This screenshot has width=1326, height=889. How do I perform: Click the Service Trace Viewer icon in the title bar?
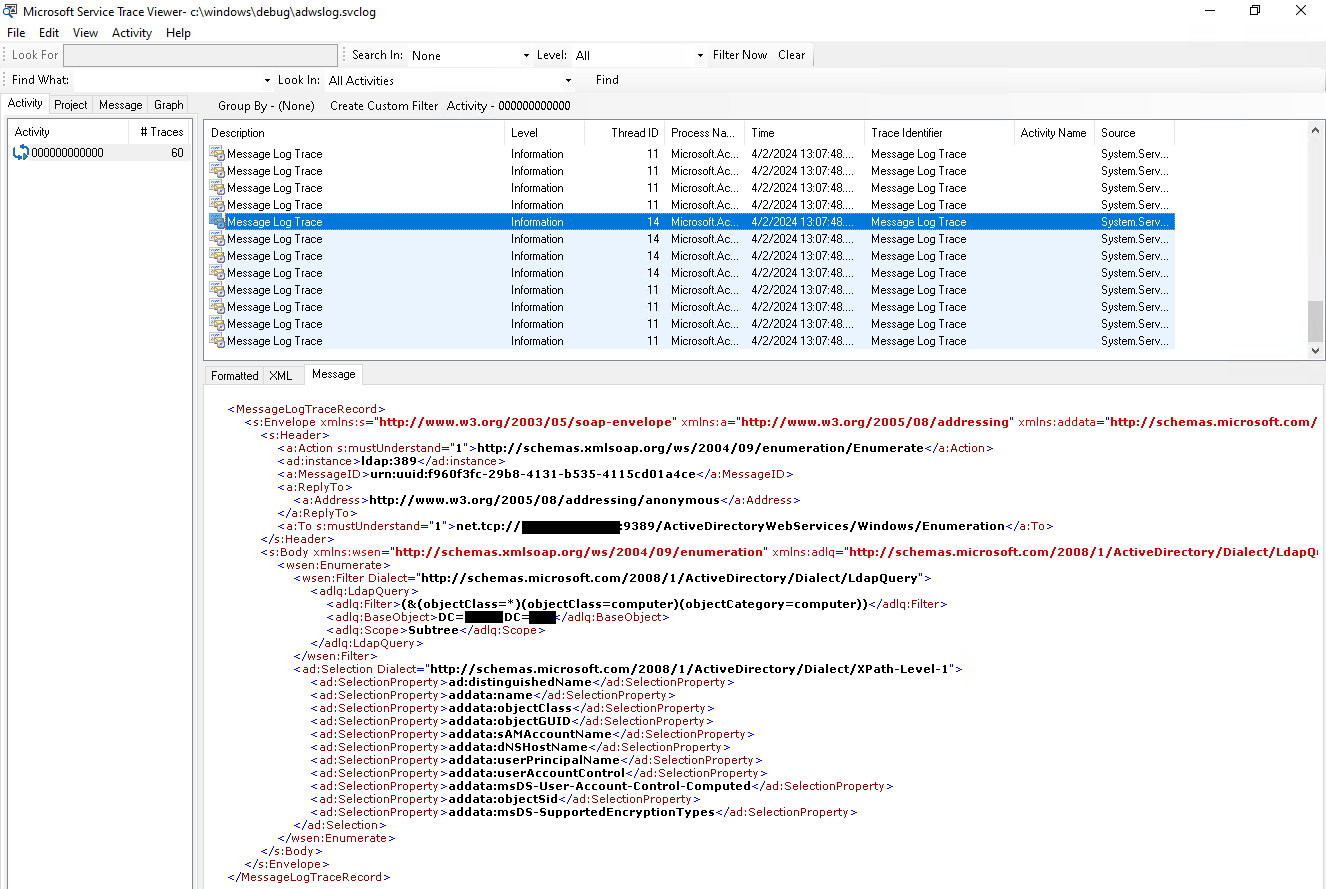click(x=11, y=10)
